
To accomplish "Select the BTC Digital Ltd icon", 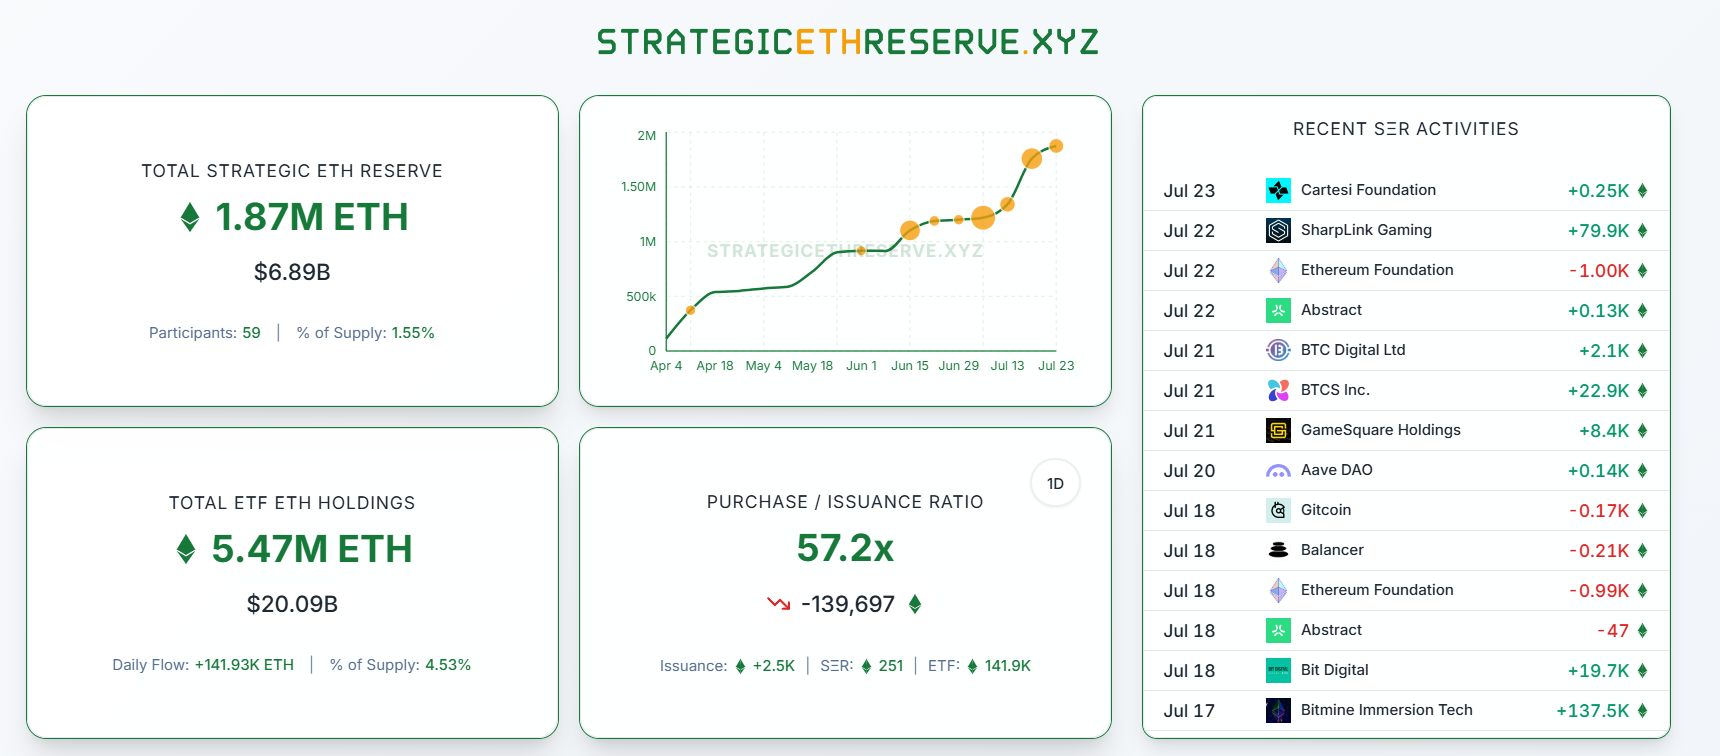I will click(x=1277, y=349).
